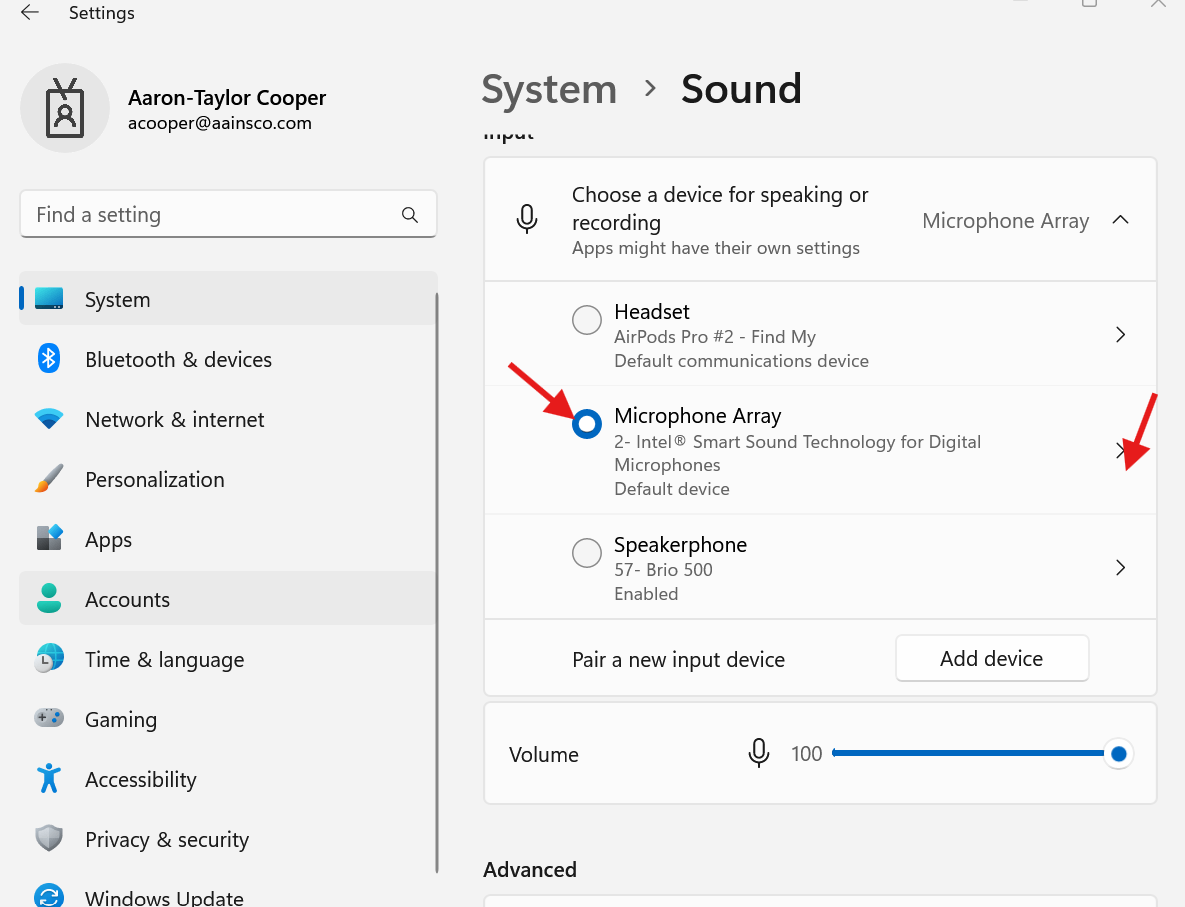Image resolution: width=1185 pixels, height=907 pixels.
Task: Click the Privacy & security shield icon
Action: coord(49,838)
